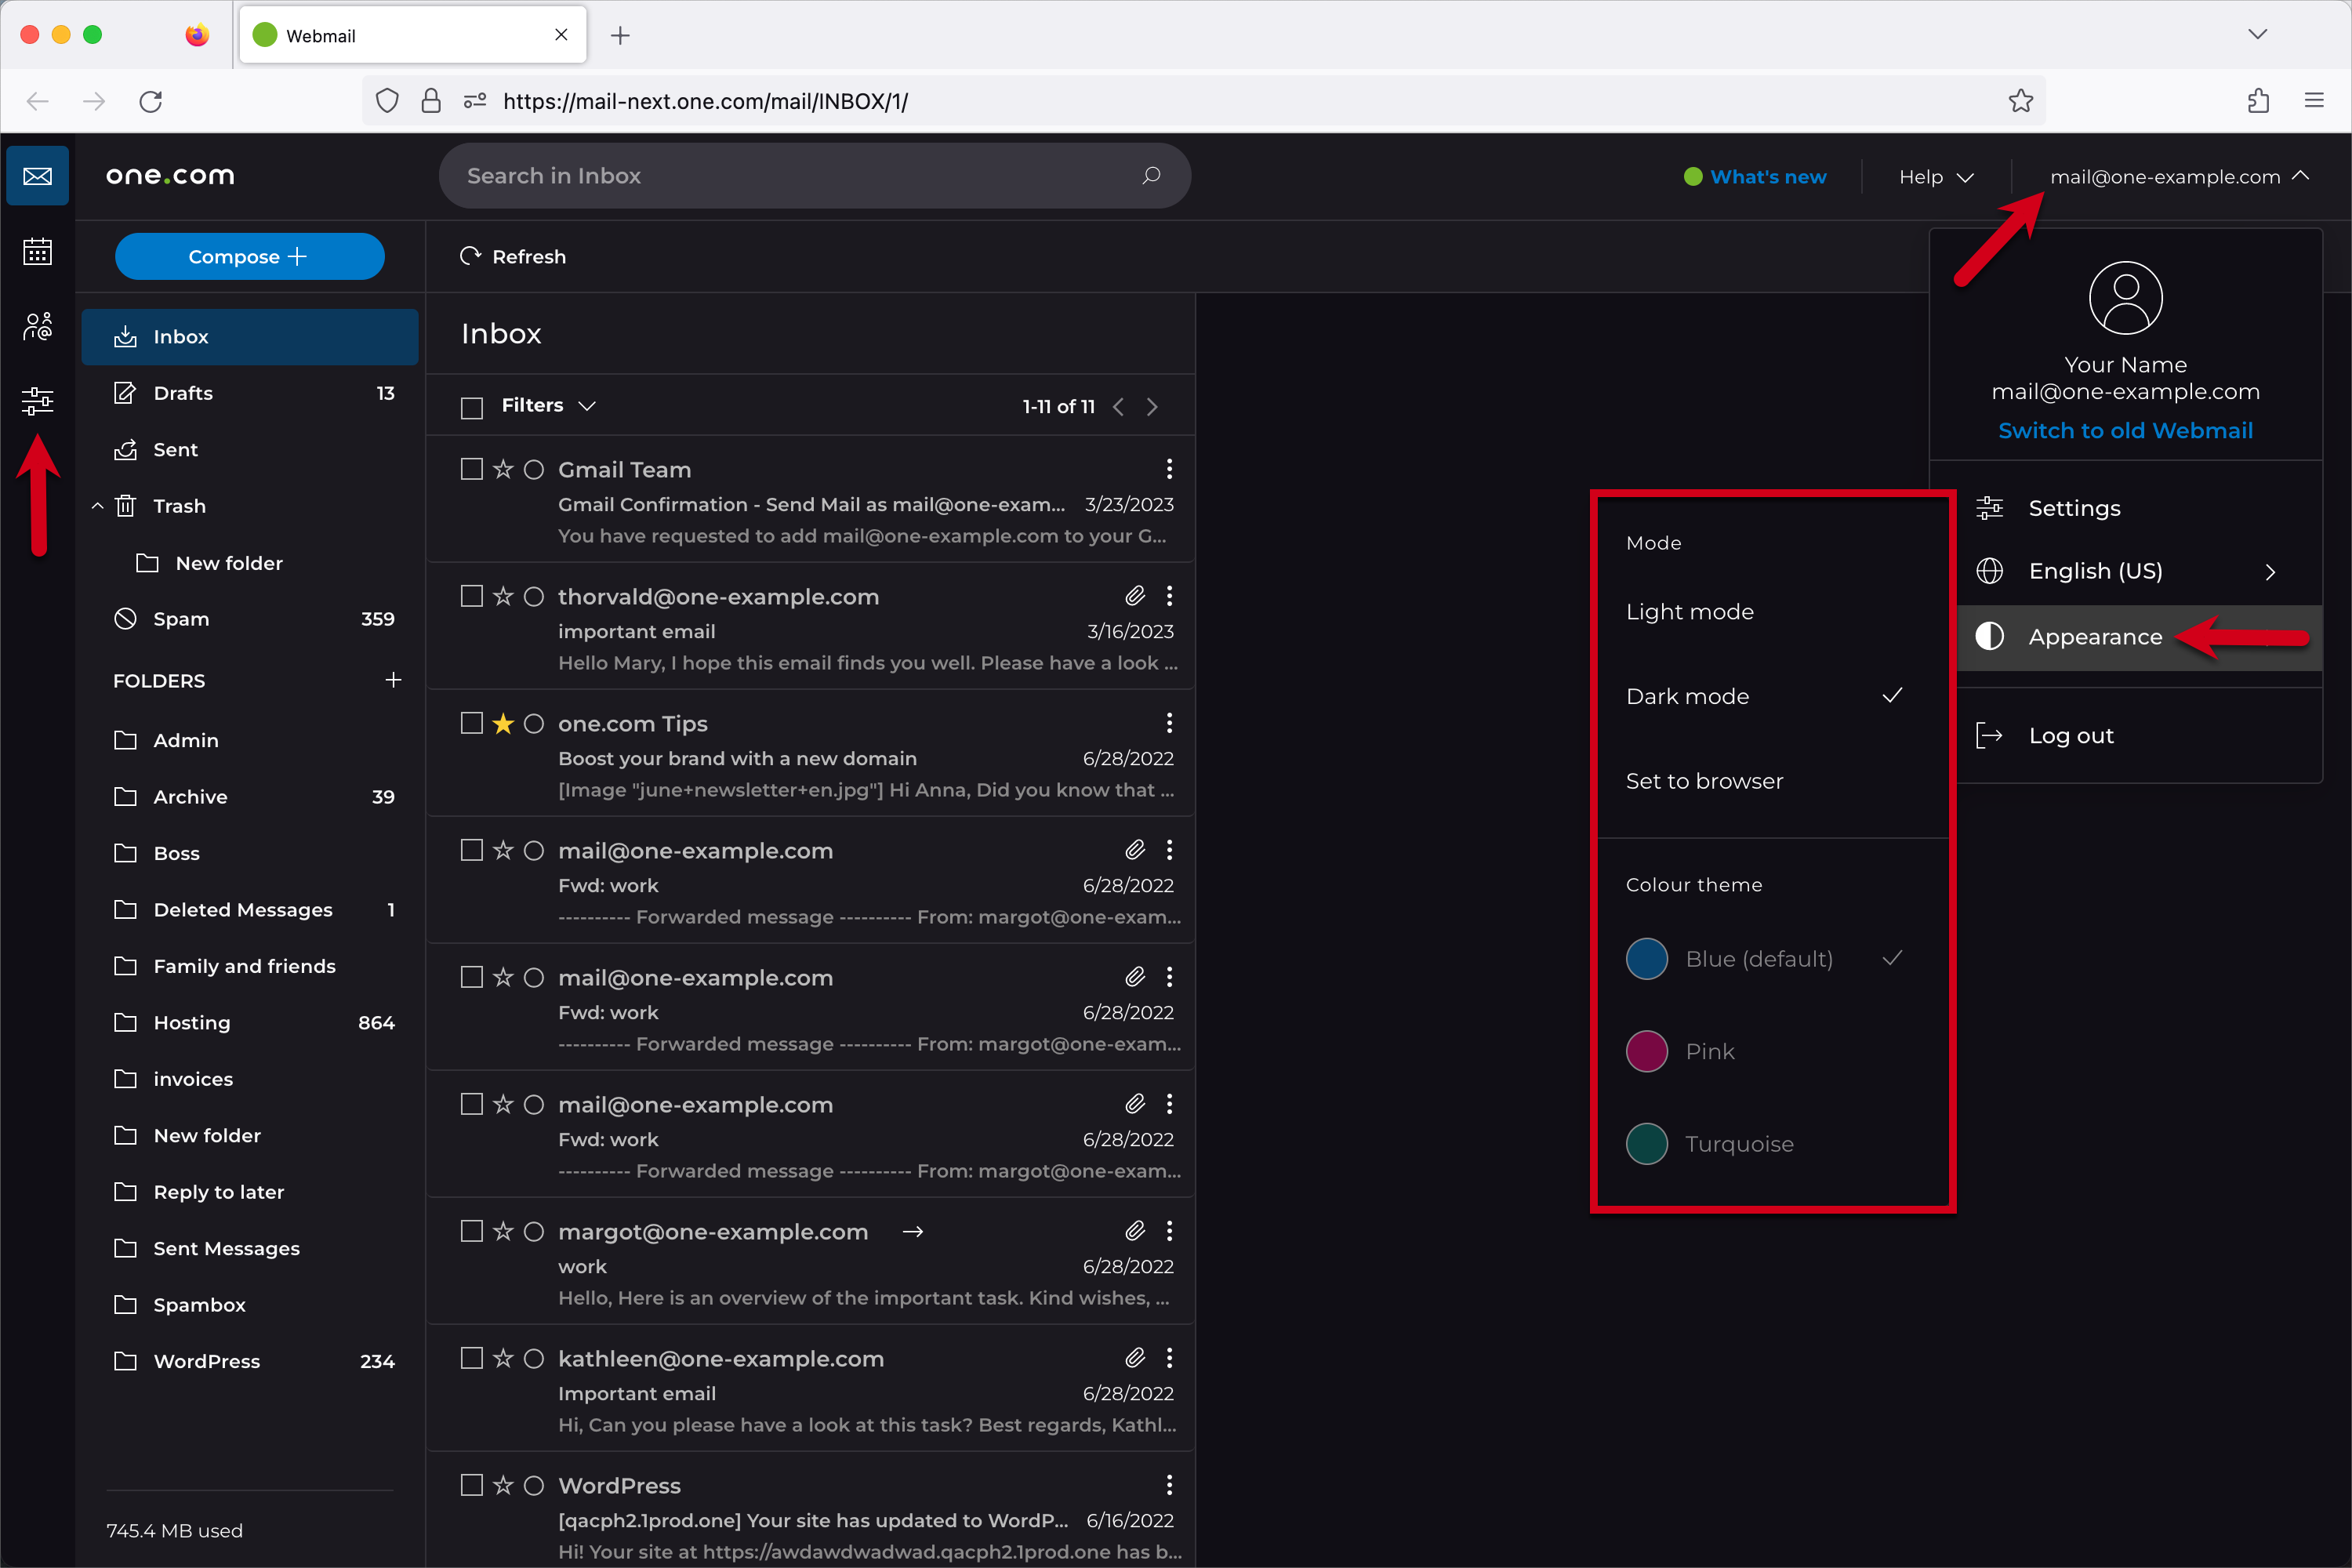The height and width of the screenshot is (1568, 2352).
Task: Open the Help dropdown menu
Action: (1935, 177)
